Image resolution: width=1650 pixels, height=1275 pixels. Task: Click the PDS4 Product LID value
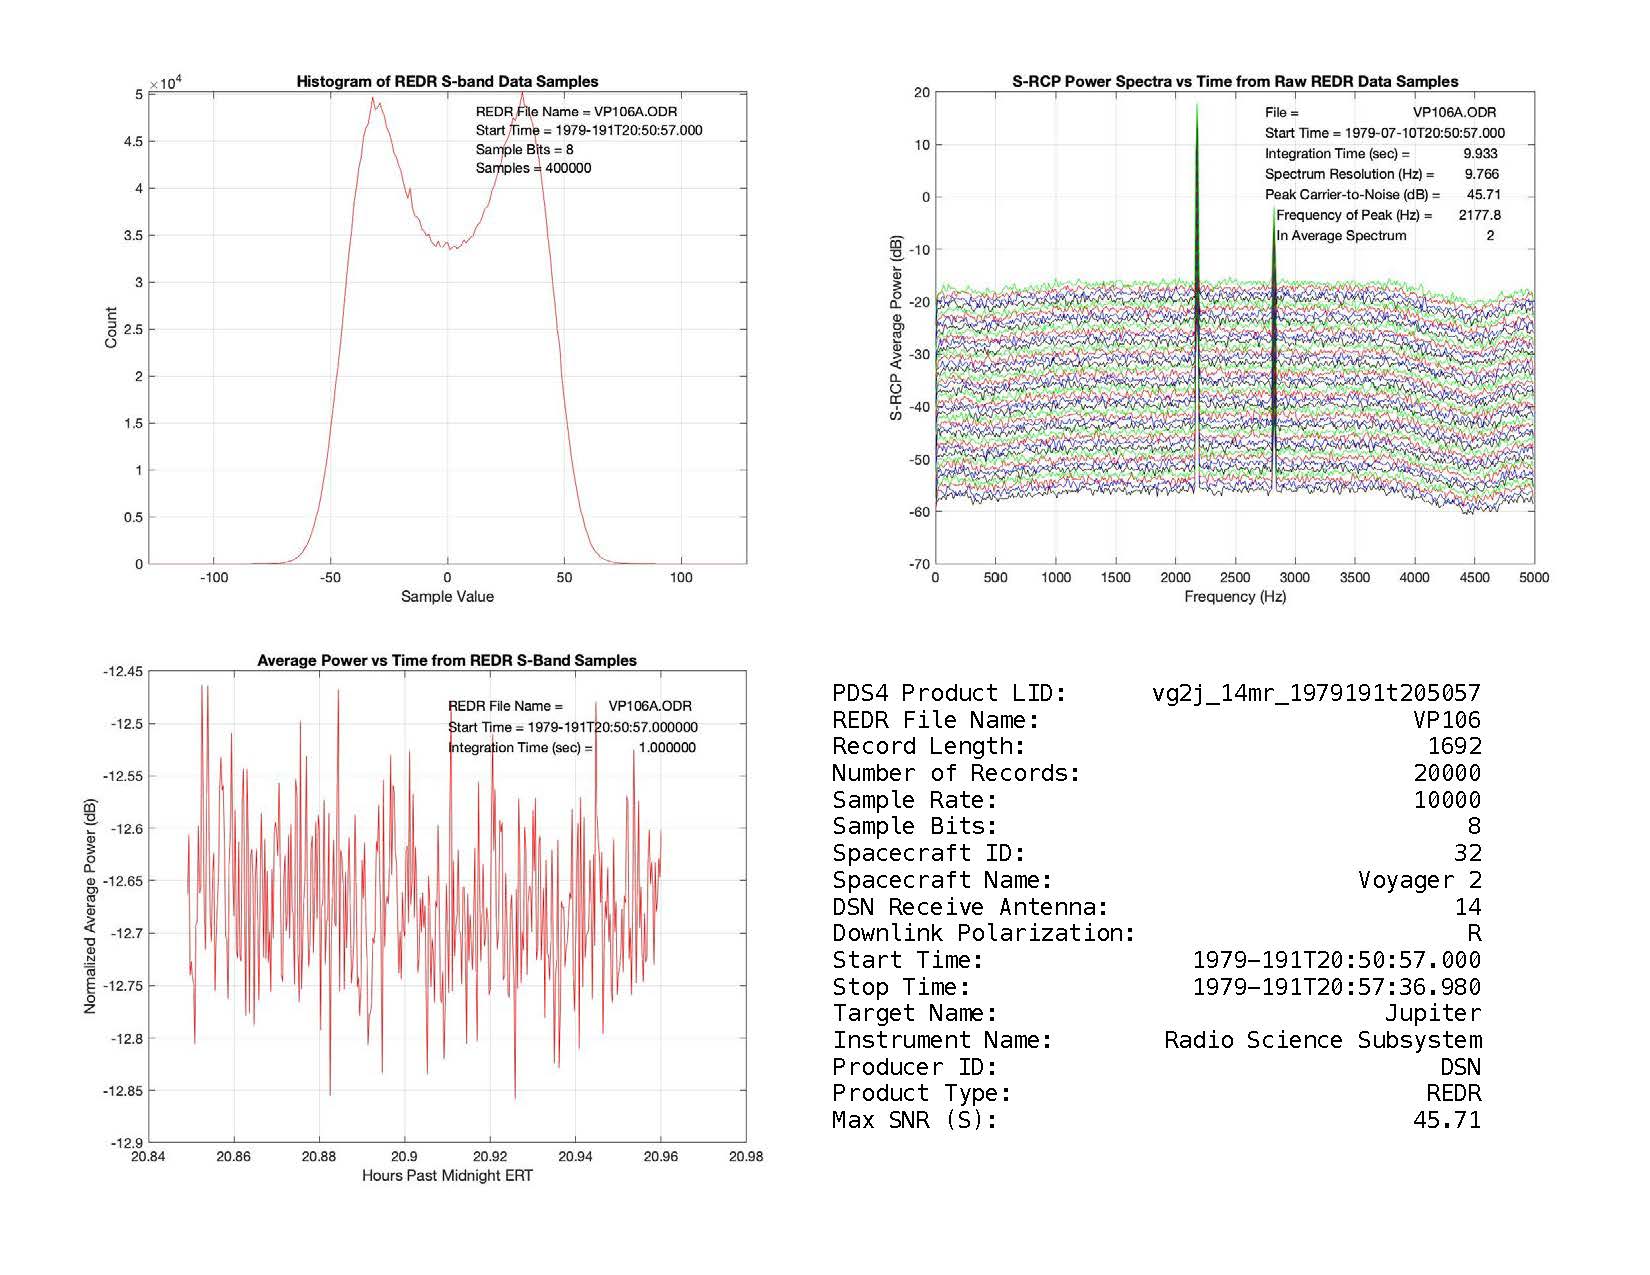(1316, 693)
